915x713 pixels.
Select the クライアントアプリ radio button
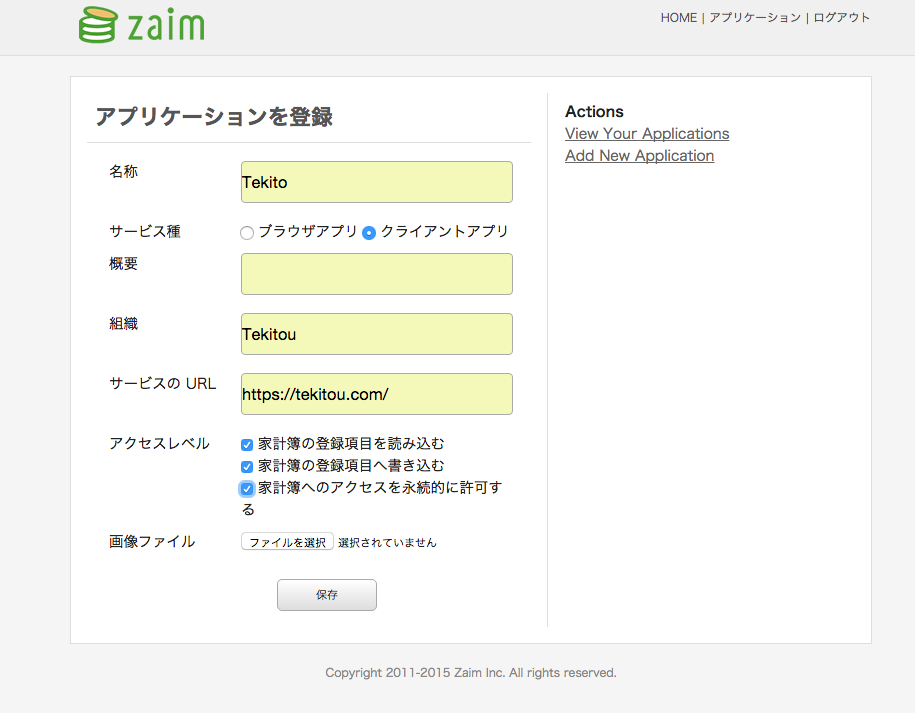coord(369,233)
